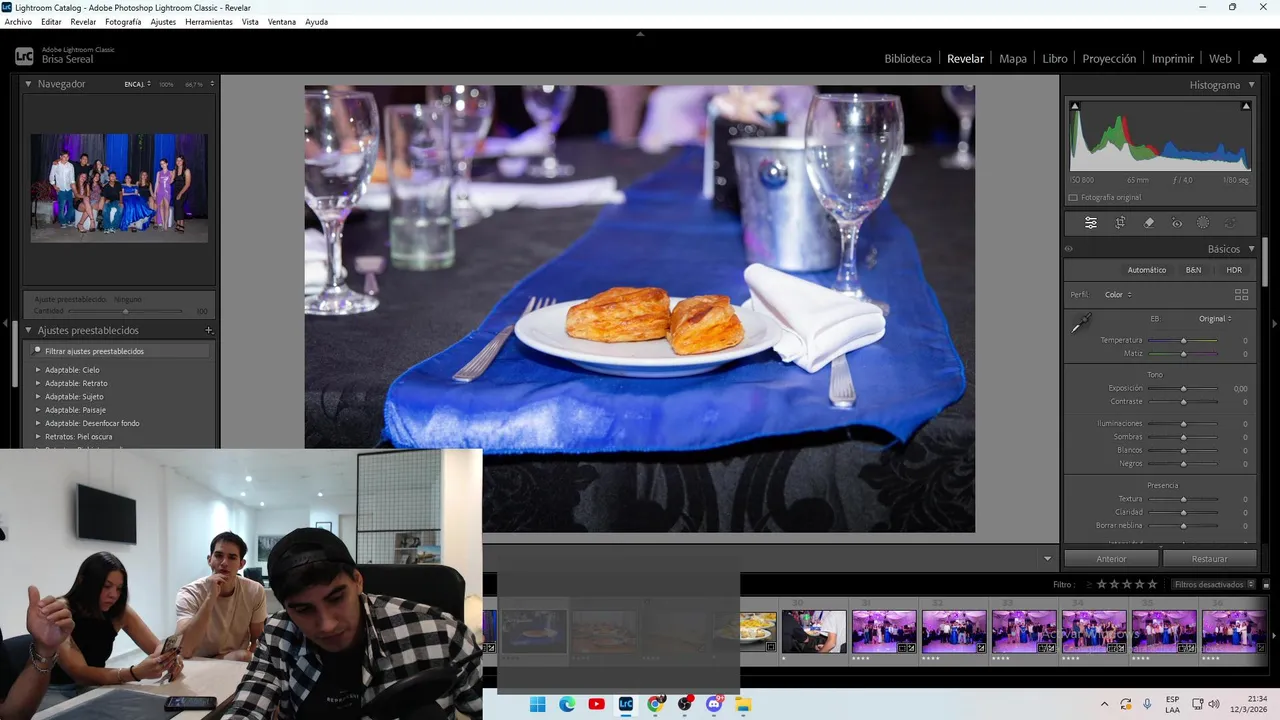Screen dimensions: 1280x720
Task: Collapse the Básicos panel
Action: [1251, 249]
